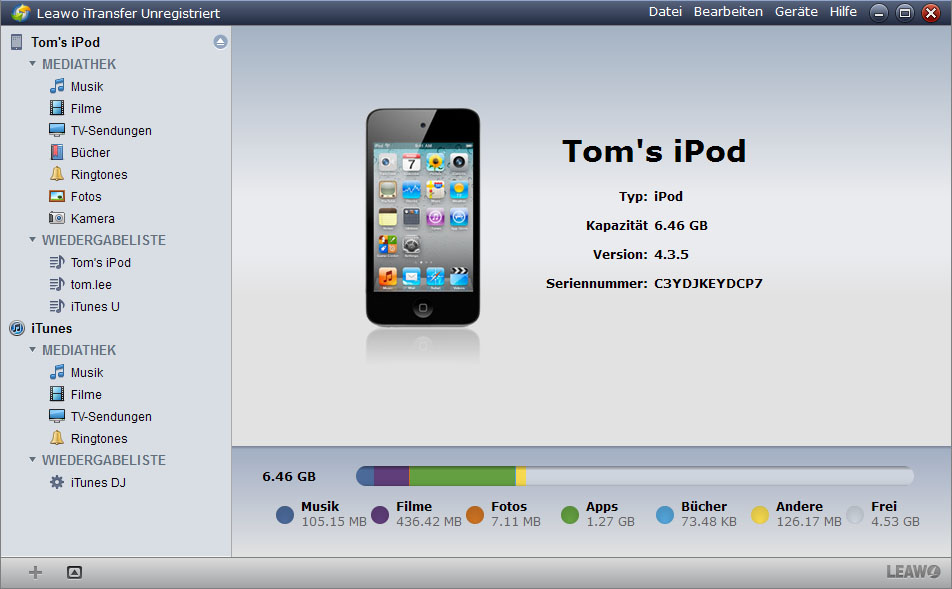Viewport: 952px width, 589px height.
Task: Click the yellow Andere legend swatch
Action: tap(760, 515)
